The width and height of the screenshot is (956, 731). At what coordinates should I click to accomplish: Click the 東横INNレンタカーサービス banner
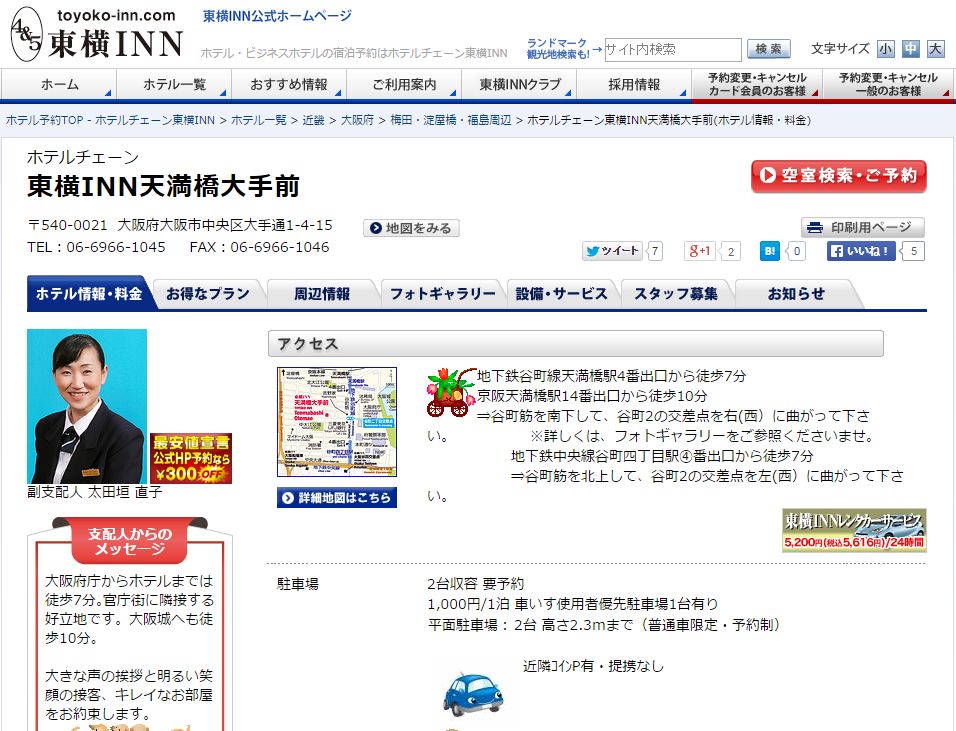(854, 530)
